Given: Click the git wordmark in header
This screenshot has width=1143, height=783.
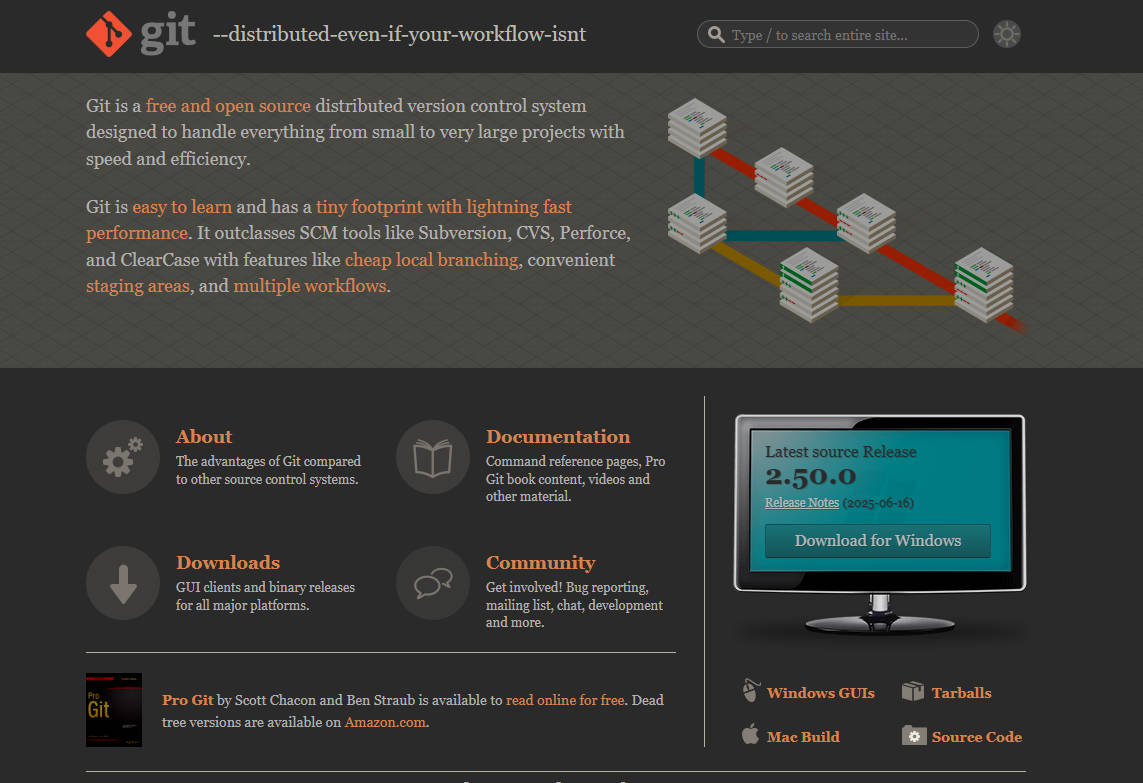Looking at the screenshot, I should (168, 34).
